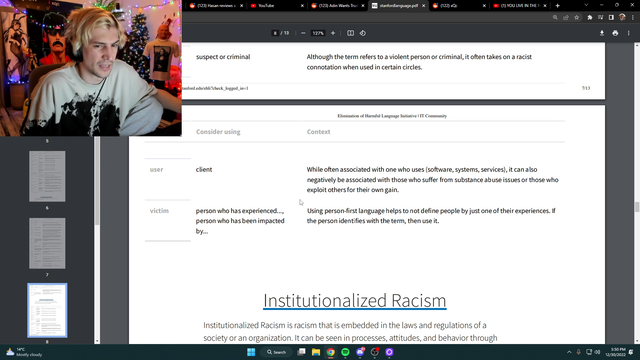Screen dimensions: 640x360
Task: Open the Chrome extensions puzzle icon
Action: (590, 18)
